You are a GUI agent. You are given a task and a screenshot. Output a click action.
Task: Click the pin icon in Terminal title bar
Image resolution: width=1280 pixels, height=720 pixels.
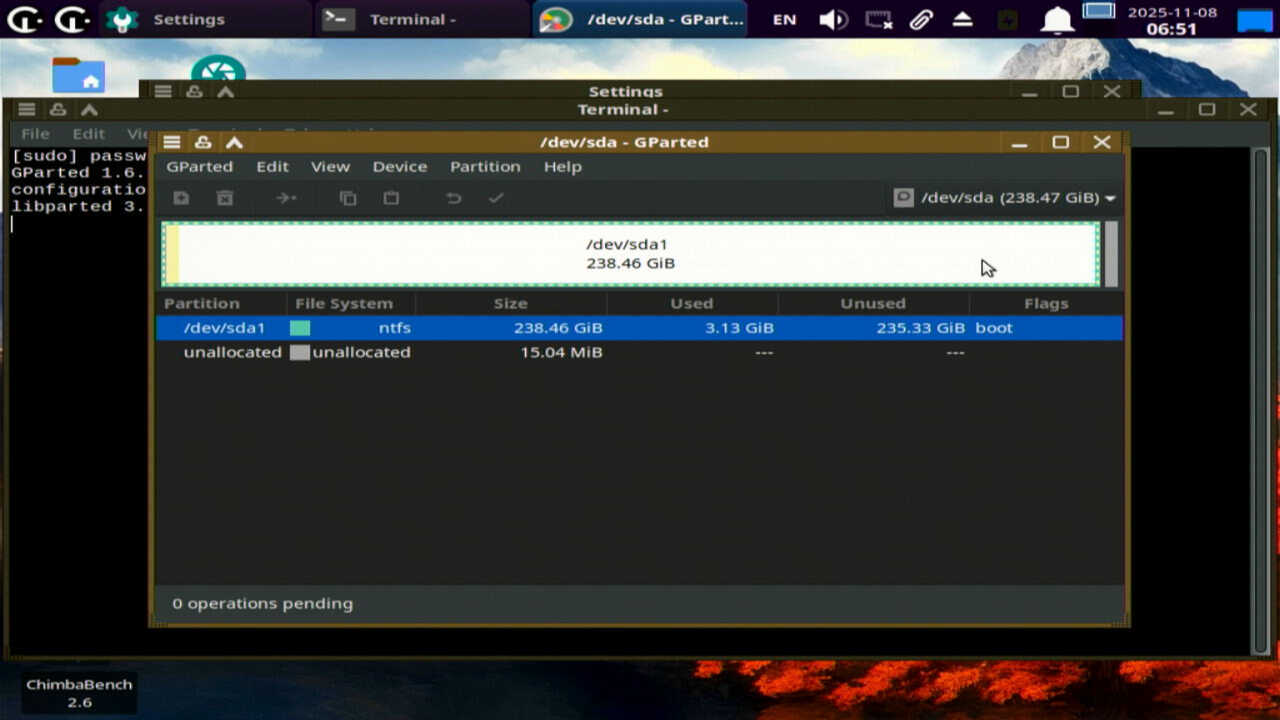(58, 109)
